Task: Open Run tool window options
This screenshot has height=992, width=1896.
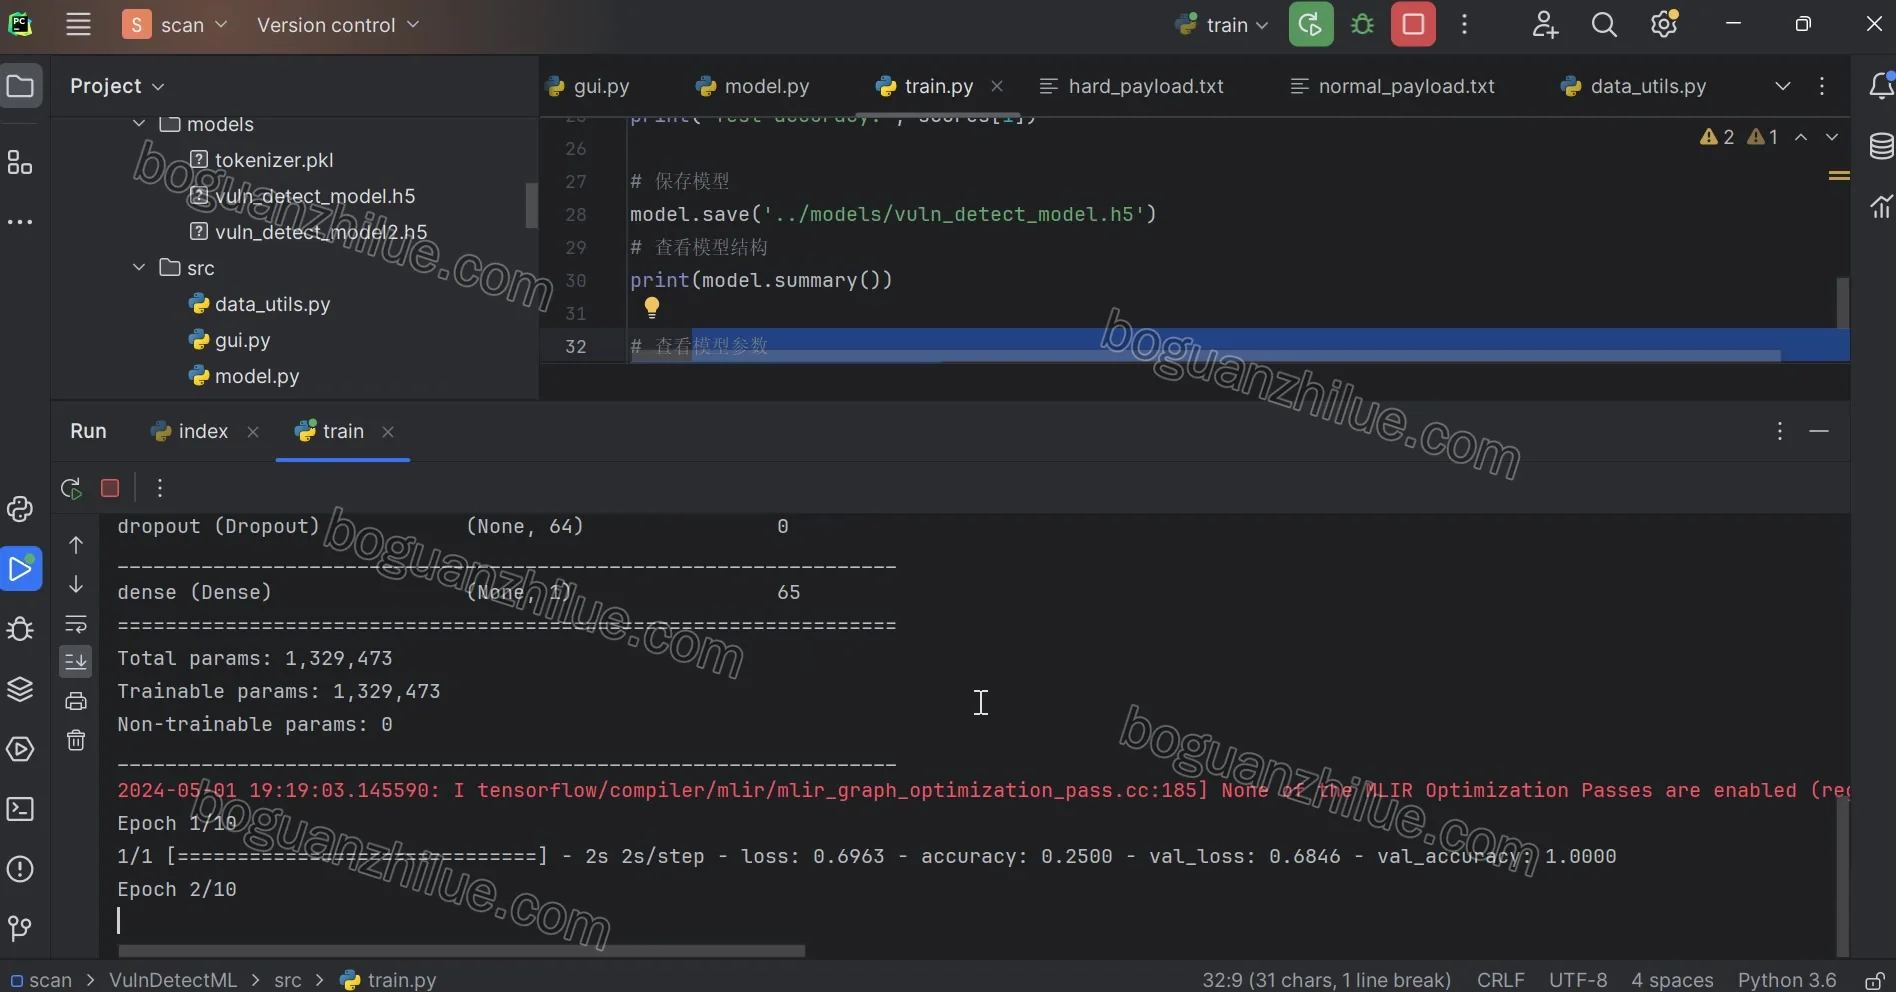Action: tap(1780, 431)
